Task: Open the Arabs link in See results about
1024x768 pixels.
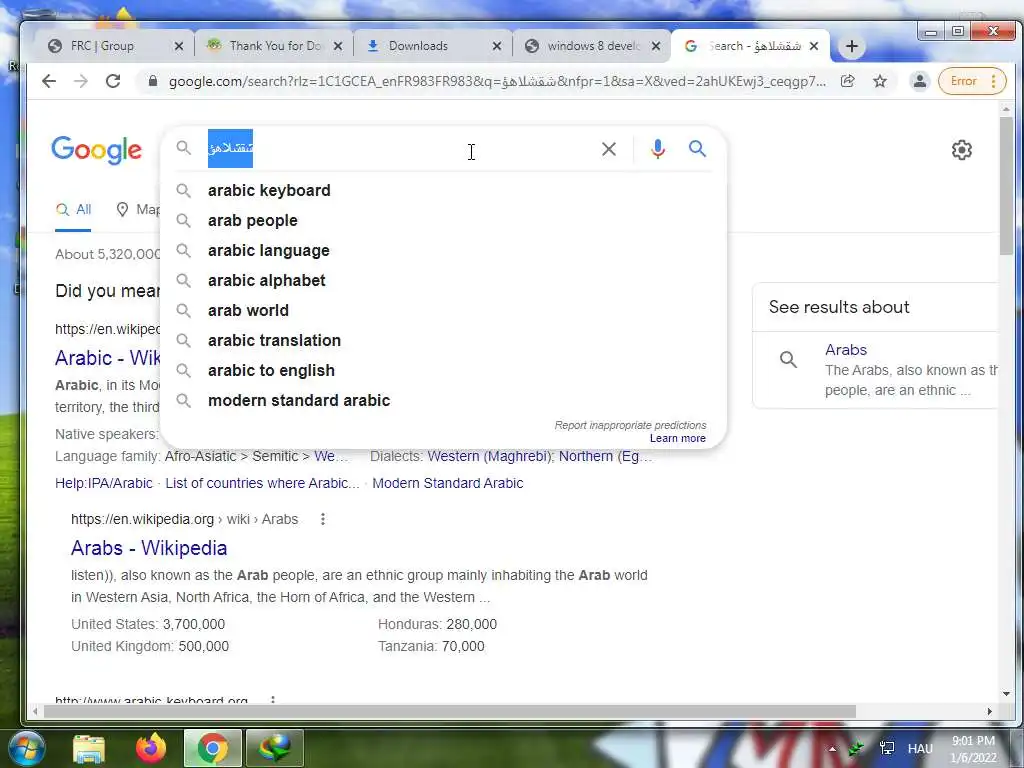Action: click(846, 350)
